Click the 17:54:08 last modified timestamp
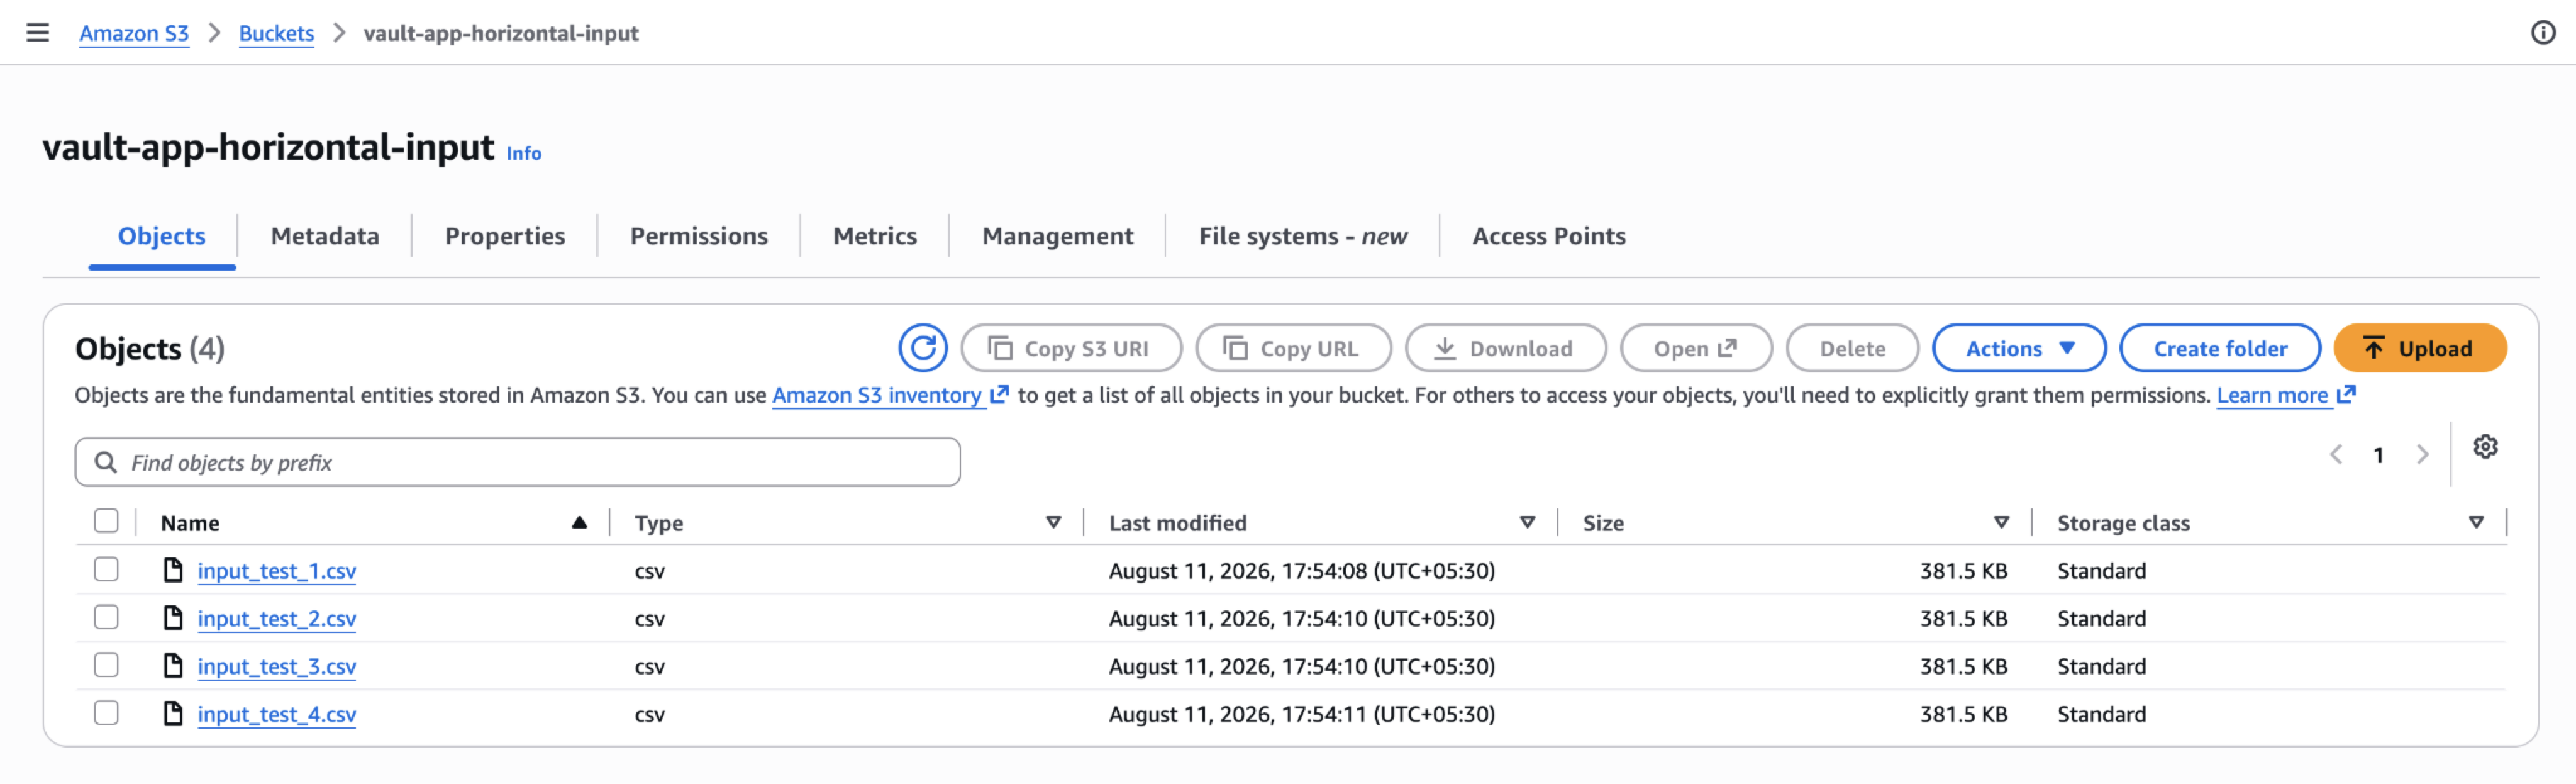Viewport: 2576px width, 784px height. (1301, 570)
